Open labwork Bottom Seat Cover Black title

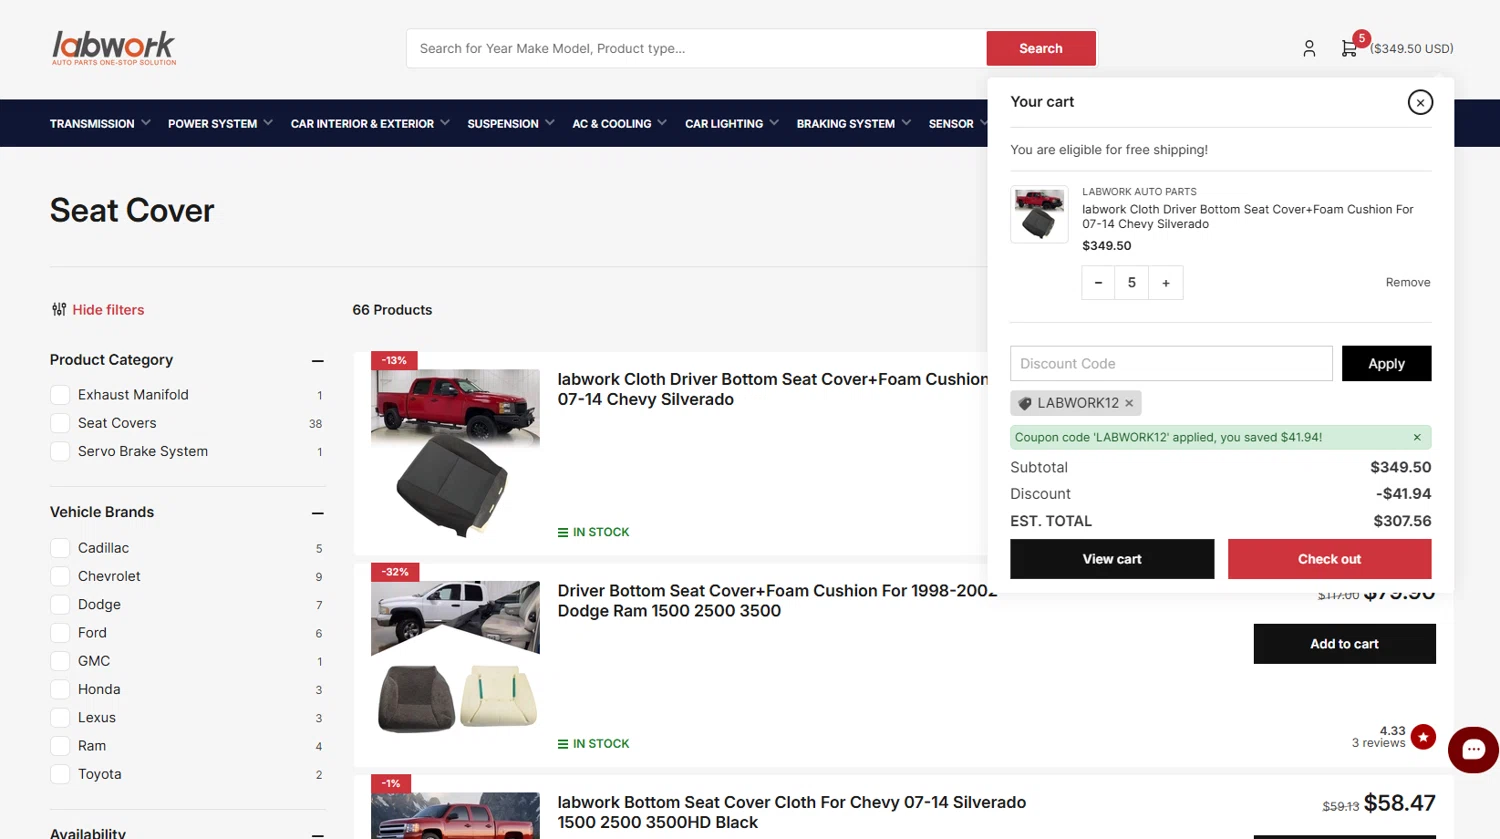point(791,812)
